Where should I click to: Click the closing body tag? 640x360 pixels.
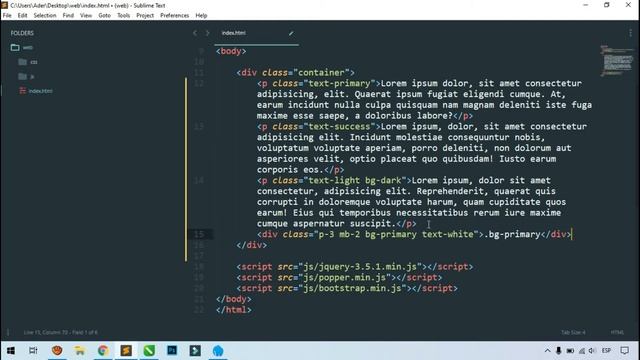point(233,299)
